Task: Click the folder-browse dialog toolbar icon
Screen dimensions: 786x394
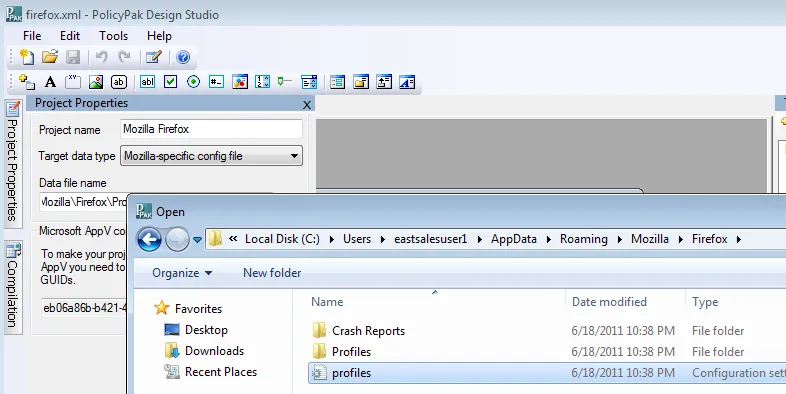Action: (361, 82)
